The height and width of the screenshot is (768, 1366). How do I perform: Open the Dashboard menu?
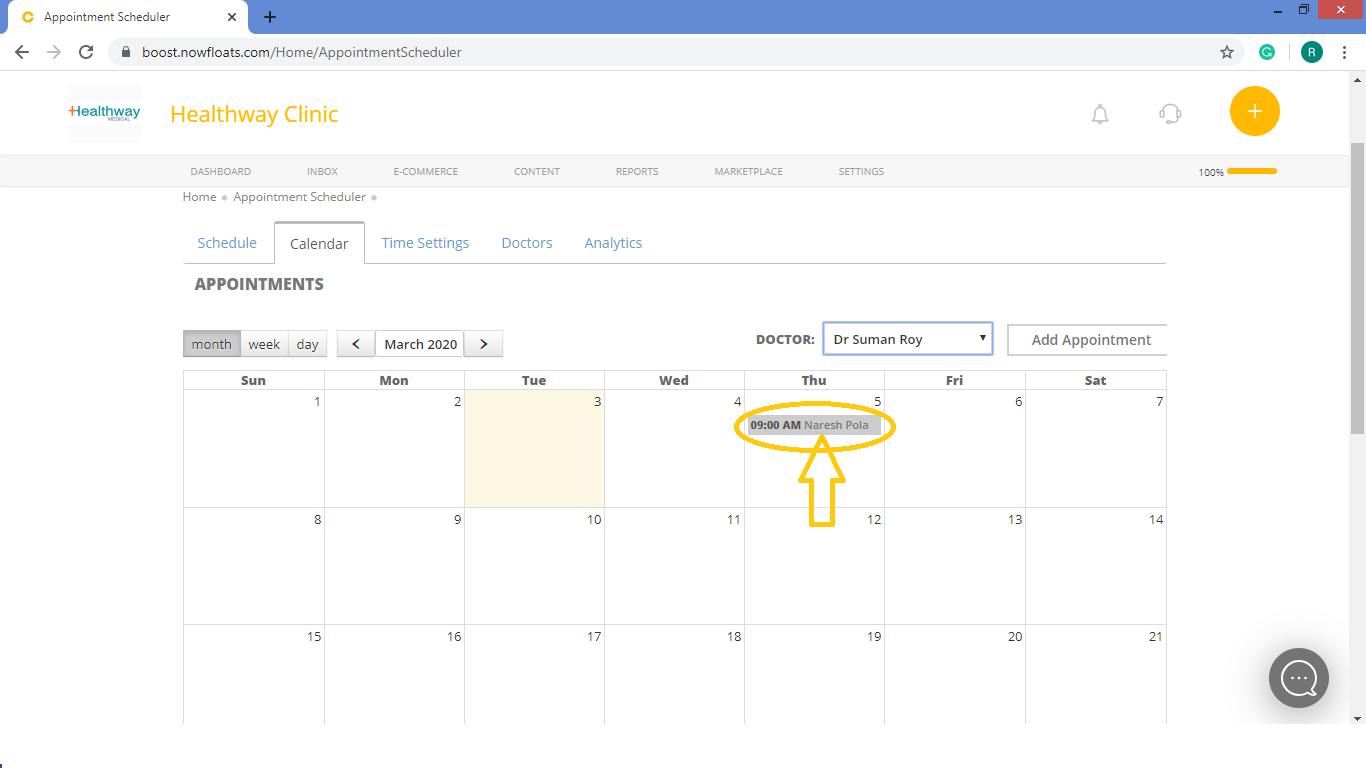(x=221, y=171)
